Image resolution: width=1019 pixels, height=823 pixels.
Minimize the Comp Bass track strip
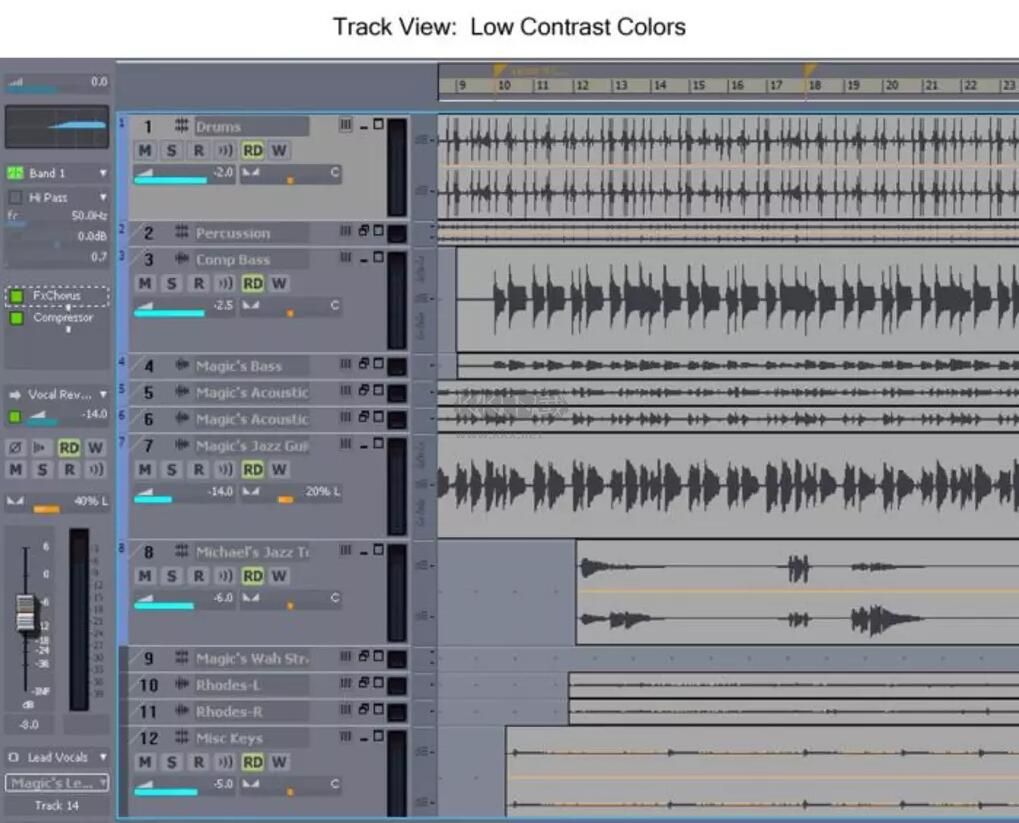tap(364, 258)
